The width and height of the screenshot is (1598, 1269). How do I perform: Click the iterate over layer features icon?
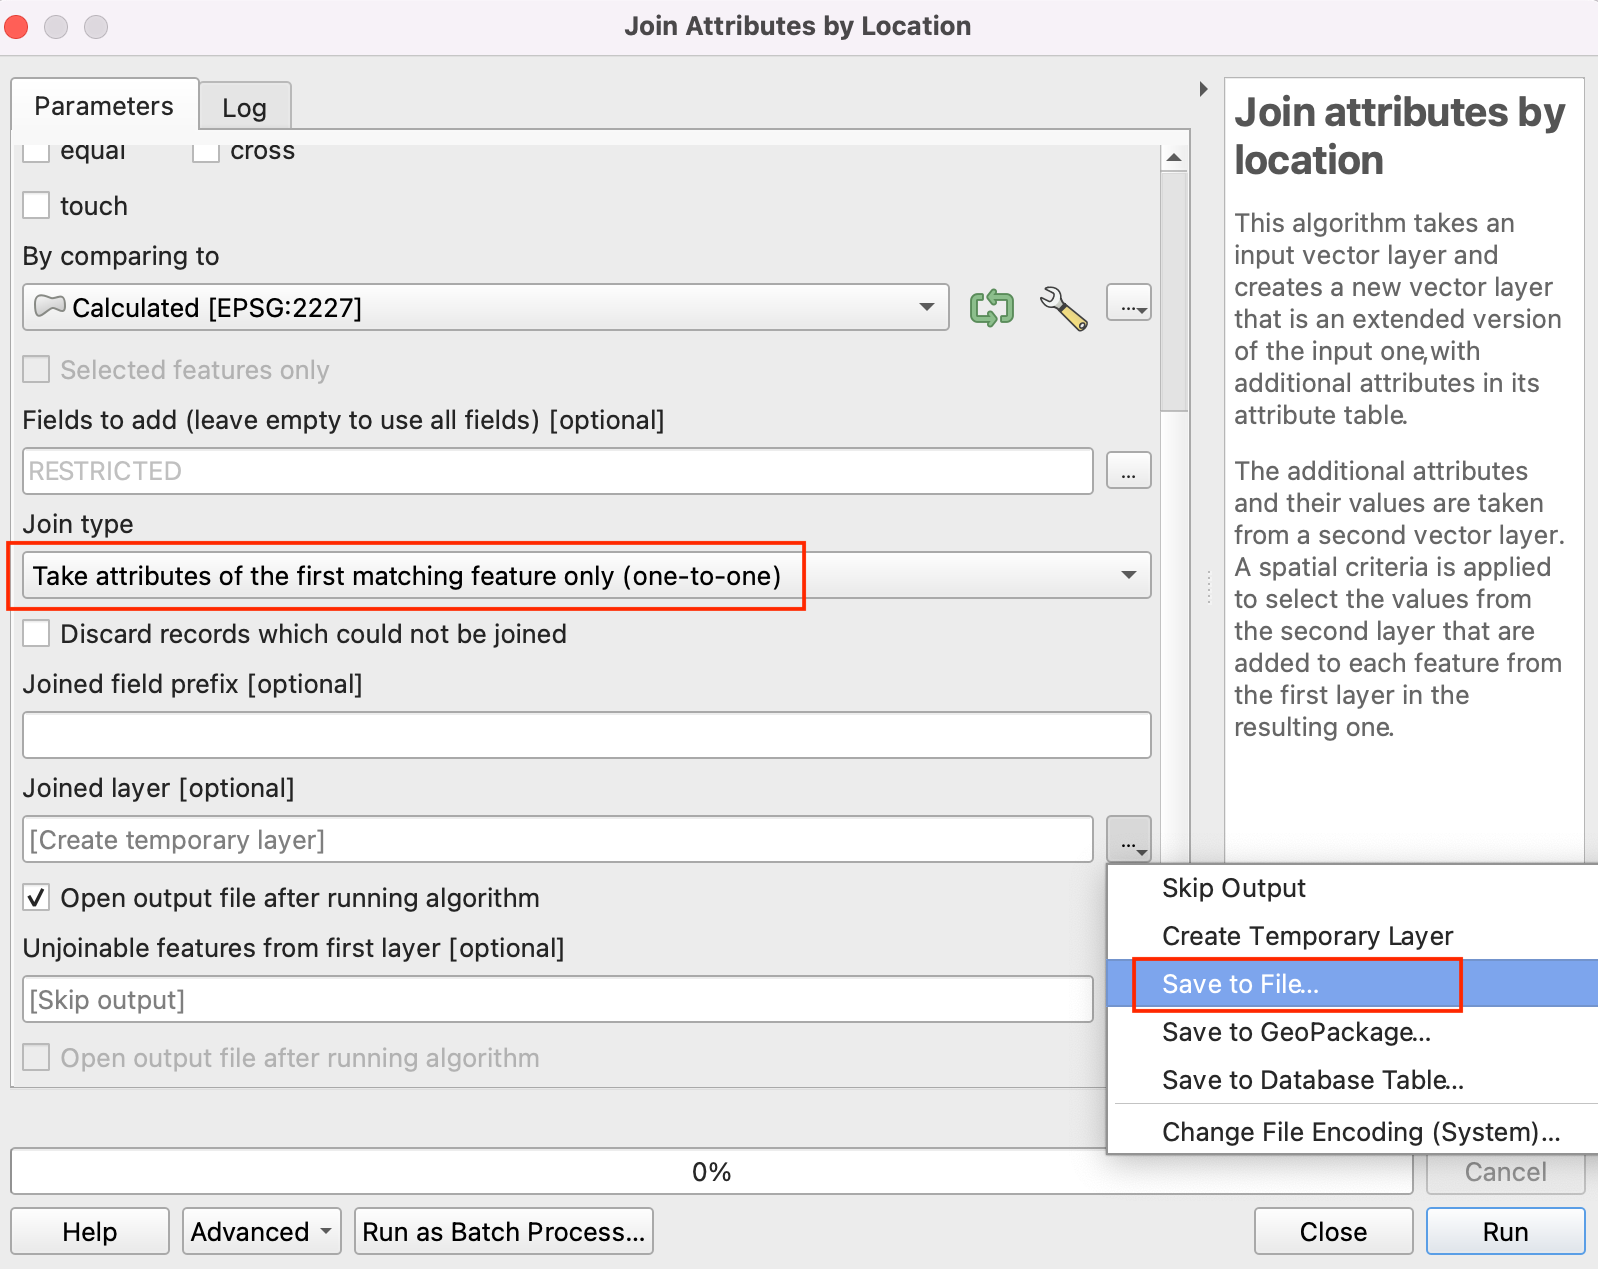tap(991, 307)
